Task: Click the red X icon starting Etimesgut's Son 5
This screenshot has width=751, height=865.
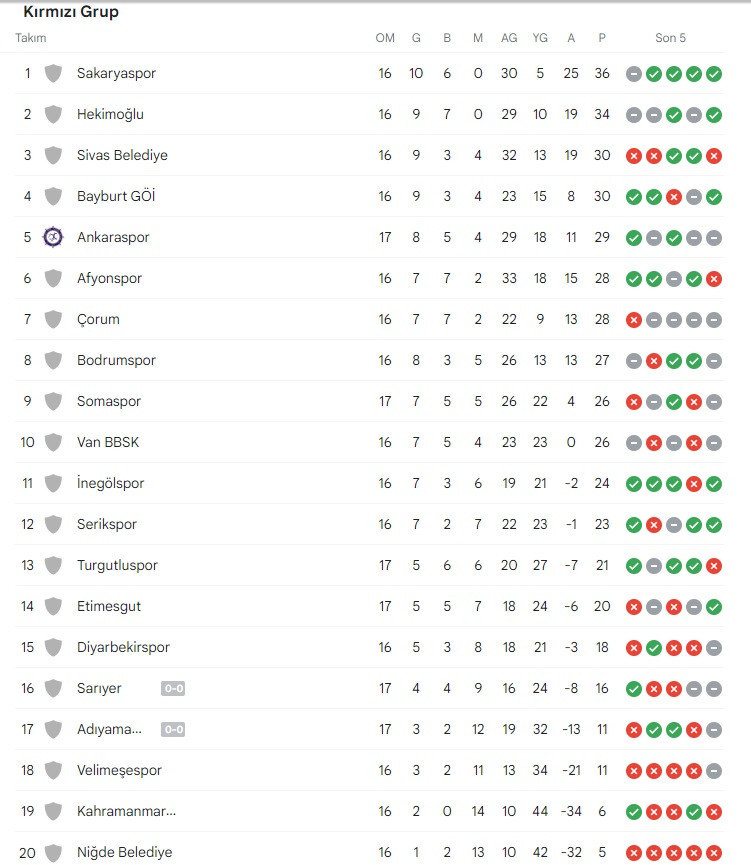Action: (x=634, y=606)
